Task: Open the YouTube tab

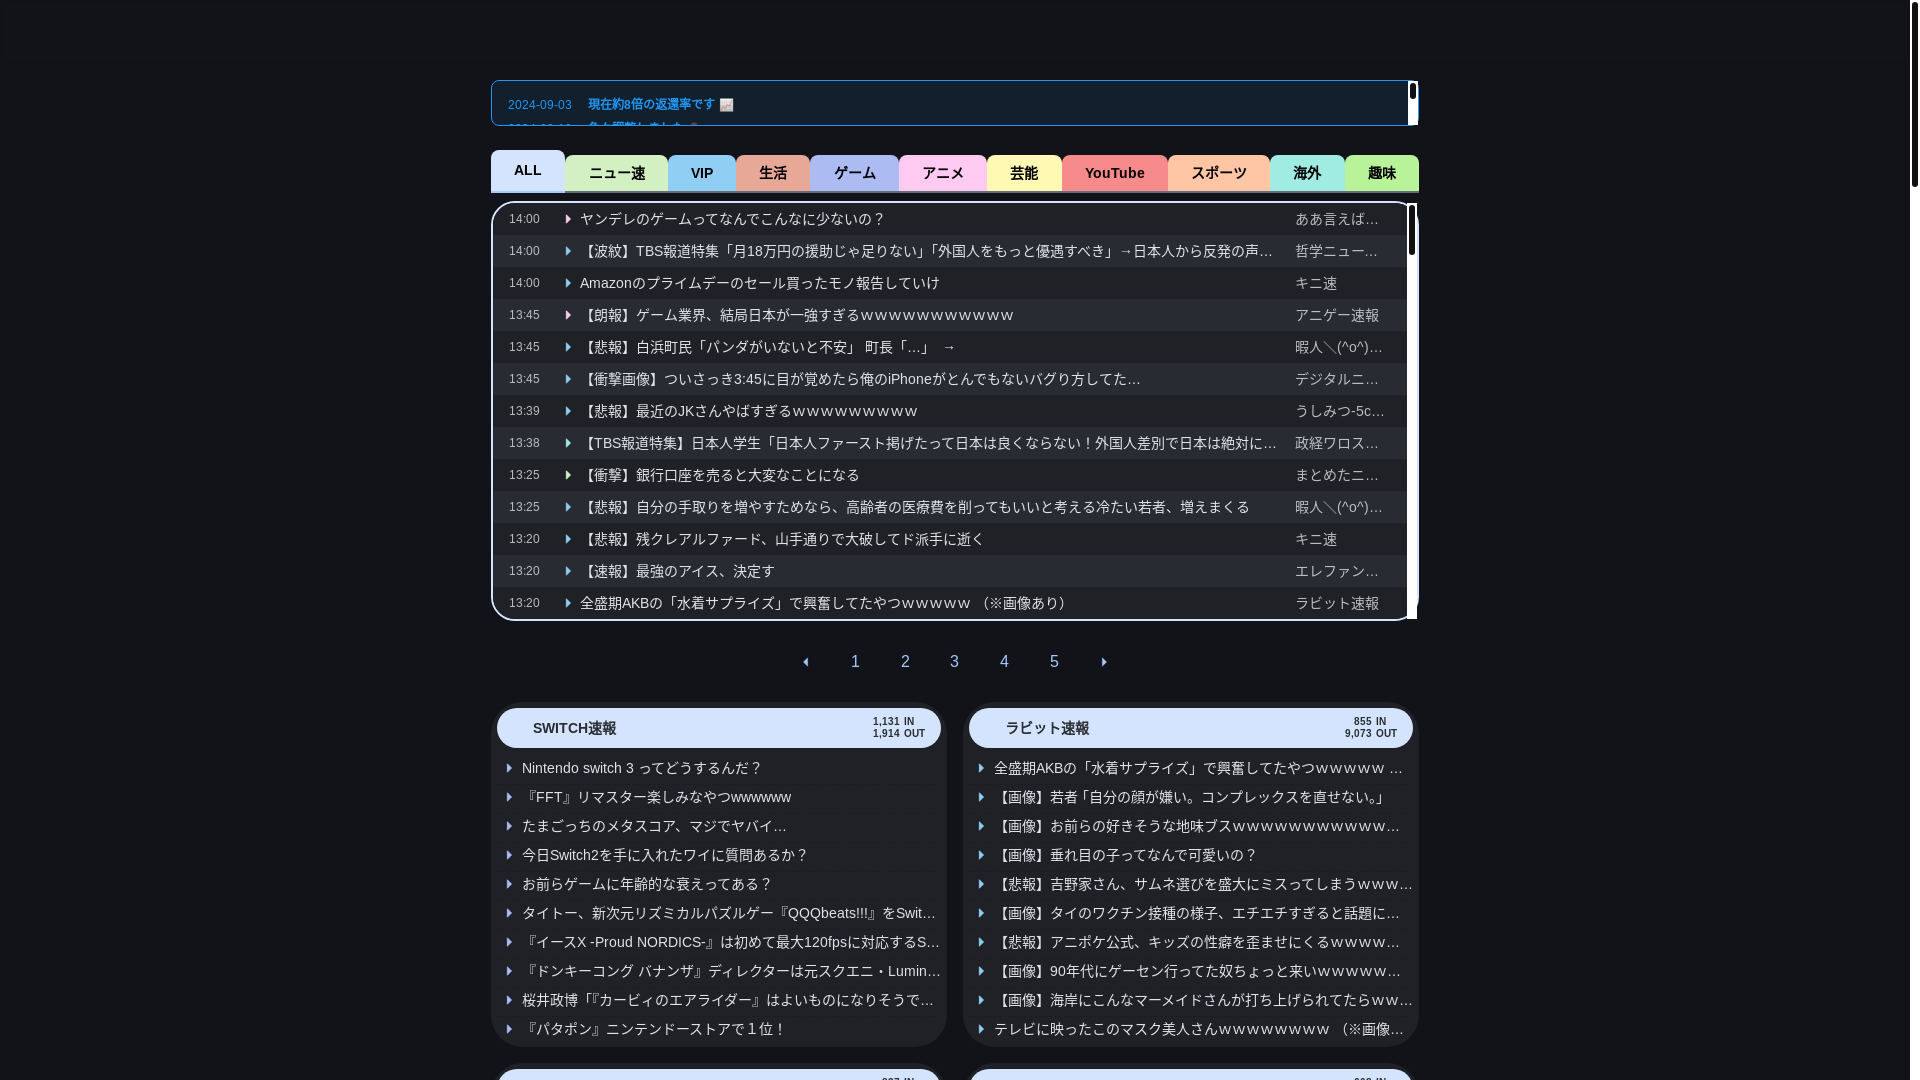Action: pyautogui.click(x=1115, y=173)
